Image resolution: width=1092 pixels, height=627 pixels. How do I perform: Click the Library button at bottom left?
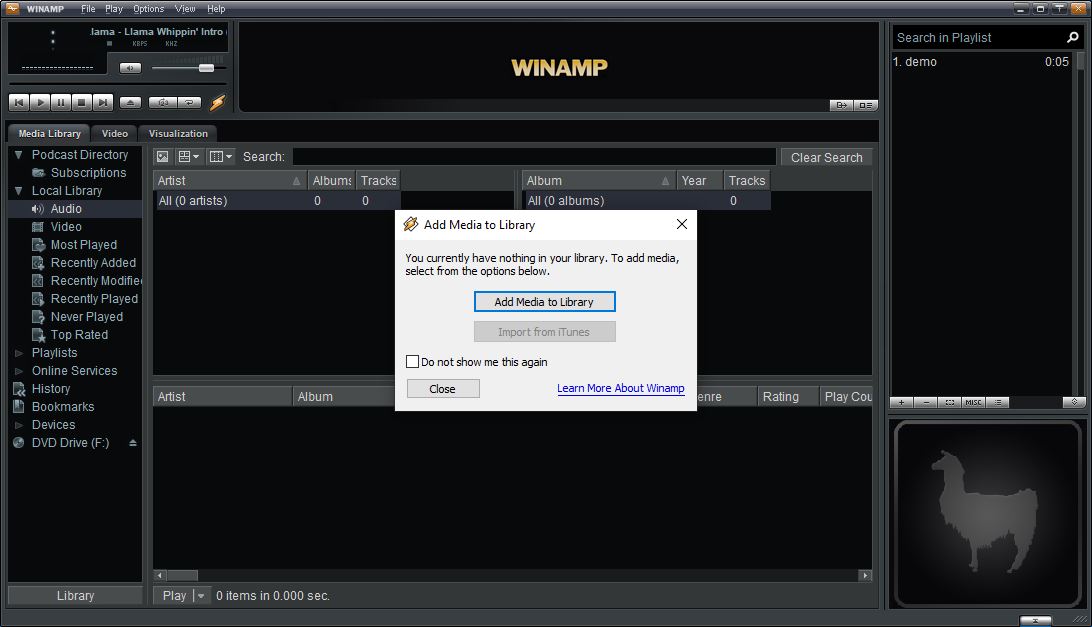click(x=75, y=596)
